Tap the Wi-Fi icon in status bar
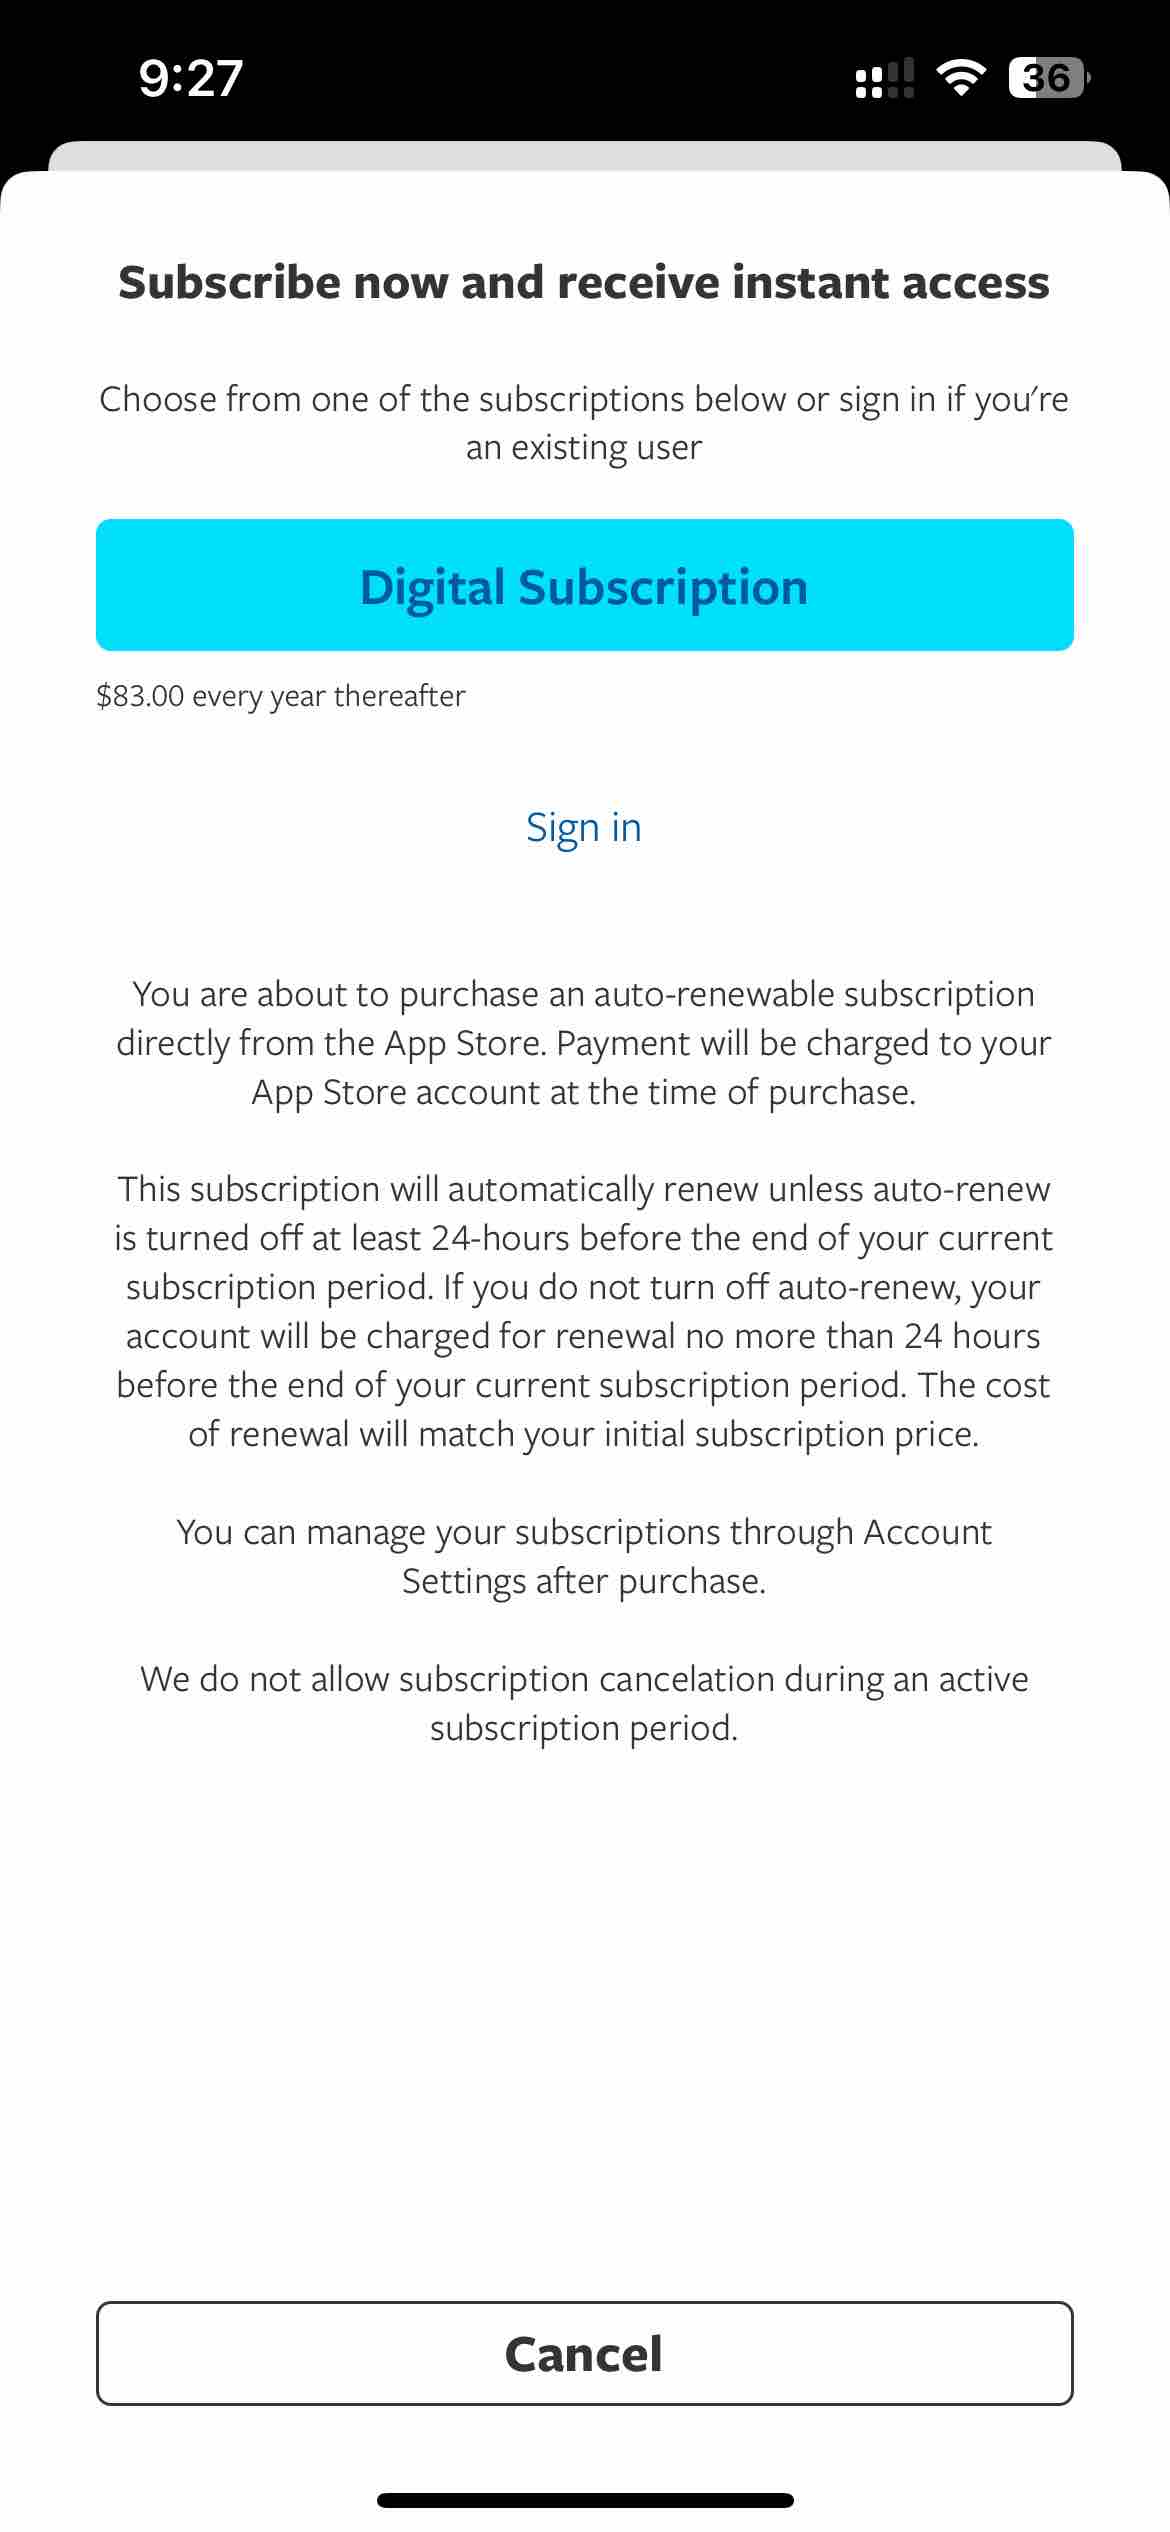Image resolution: width=1170 pixels, height=2532 pixels. point(960,78)
